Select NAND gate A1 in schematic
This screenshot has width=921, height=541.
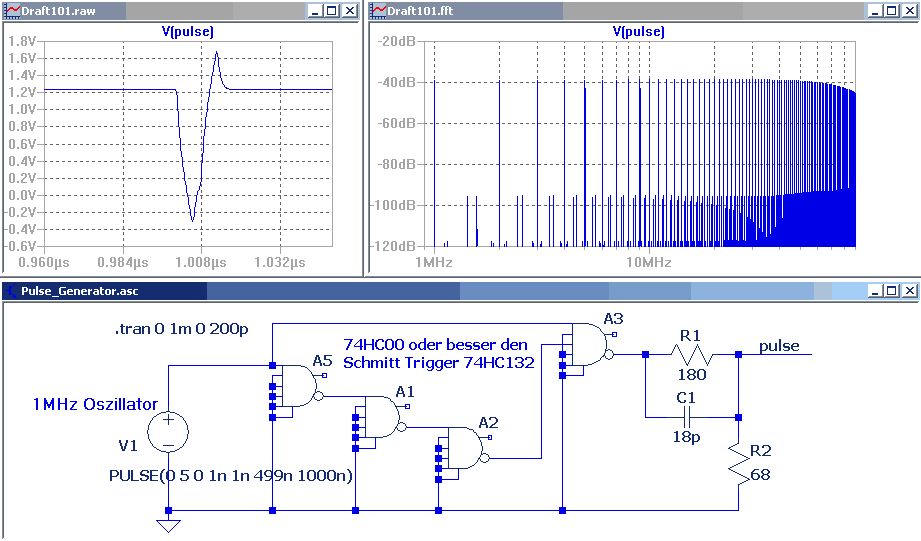pyautogui.click(x=382, y=417)
